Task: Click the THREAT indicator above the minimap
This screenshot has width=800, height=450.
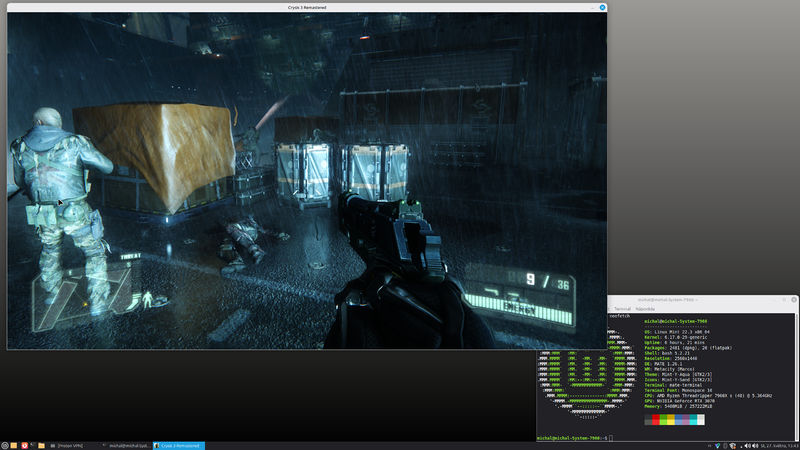Action: point(131,257)
